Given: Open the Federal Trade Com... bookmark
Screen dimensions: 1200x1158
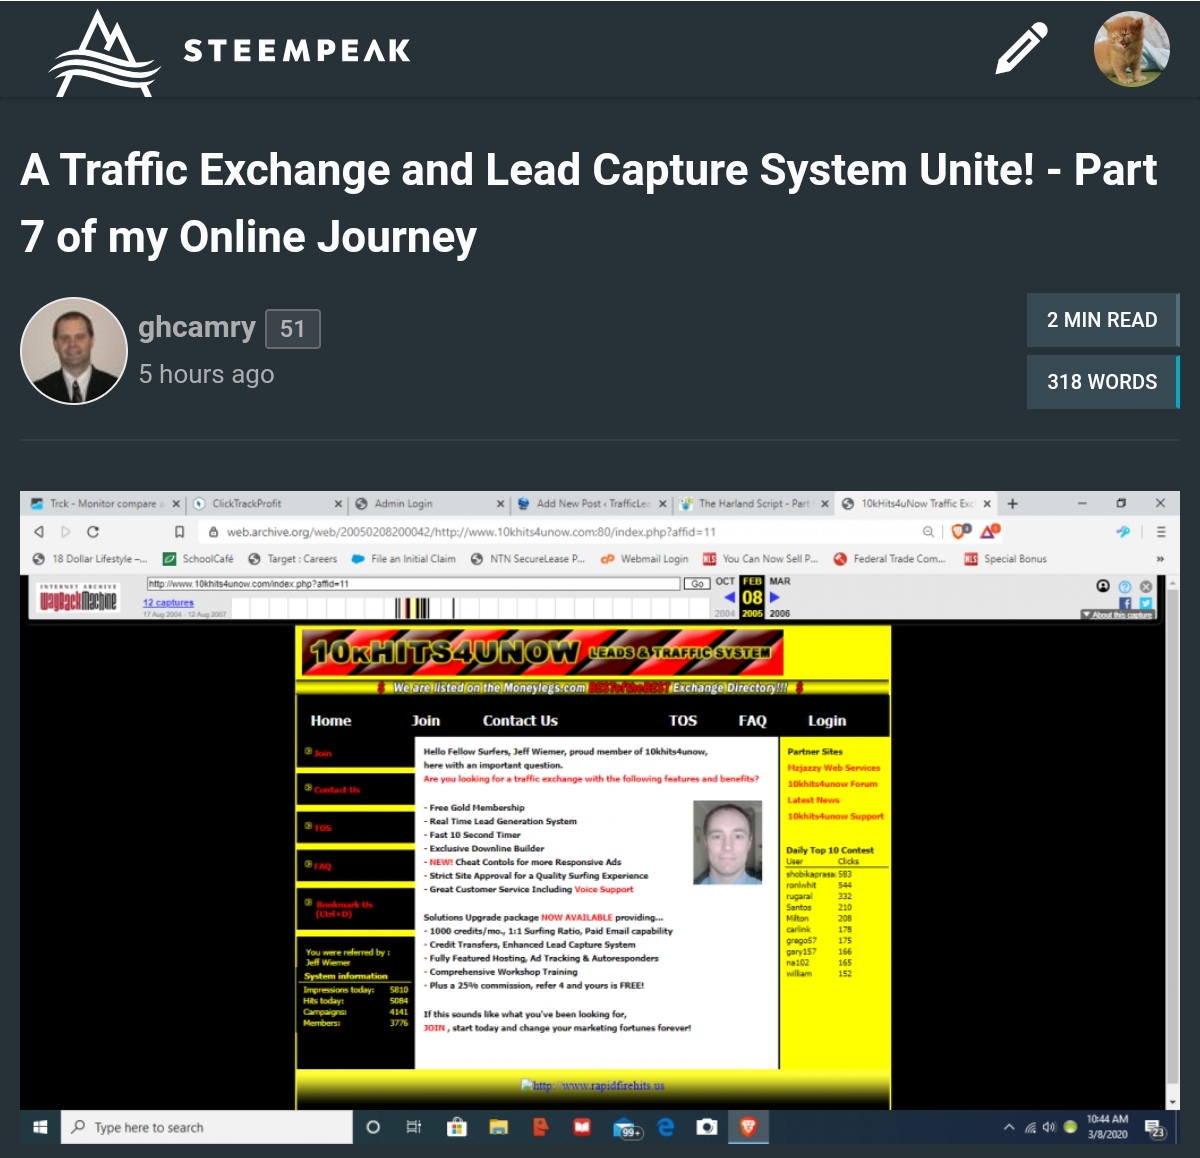Looking at the screenshot, I should tap(889, 559).
